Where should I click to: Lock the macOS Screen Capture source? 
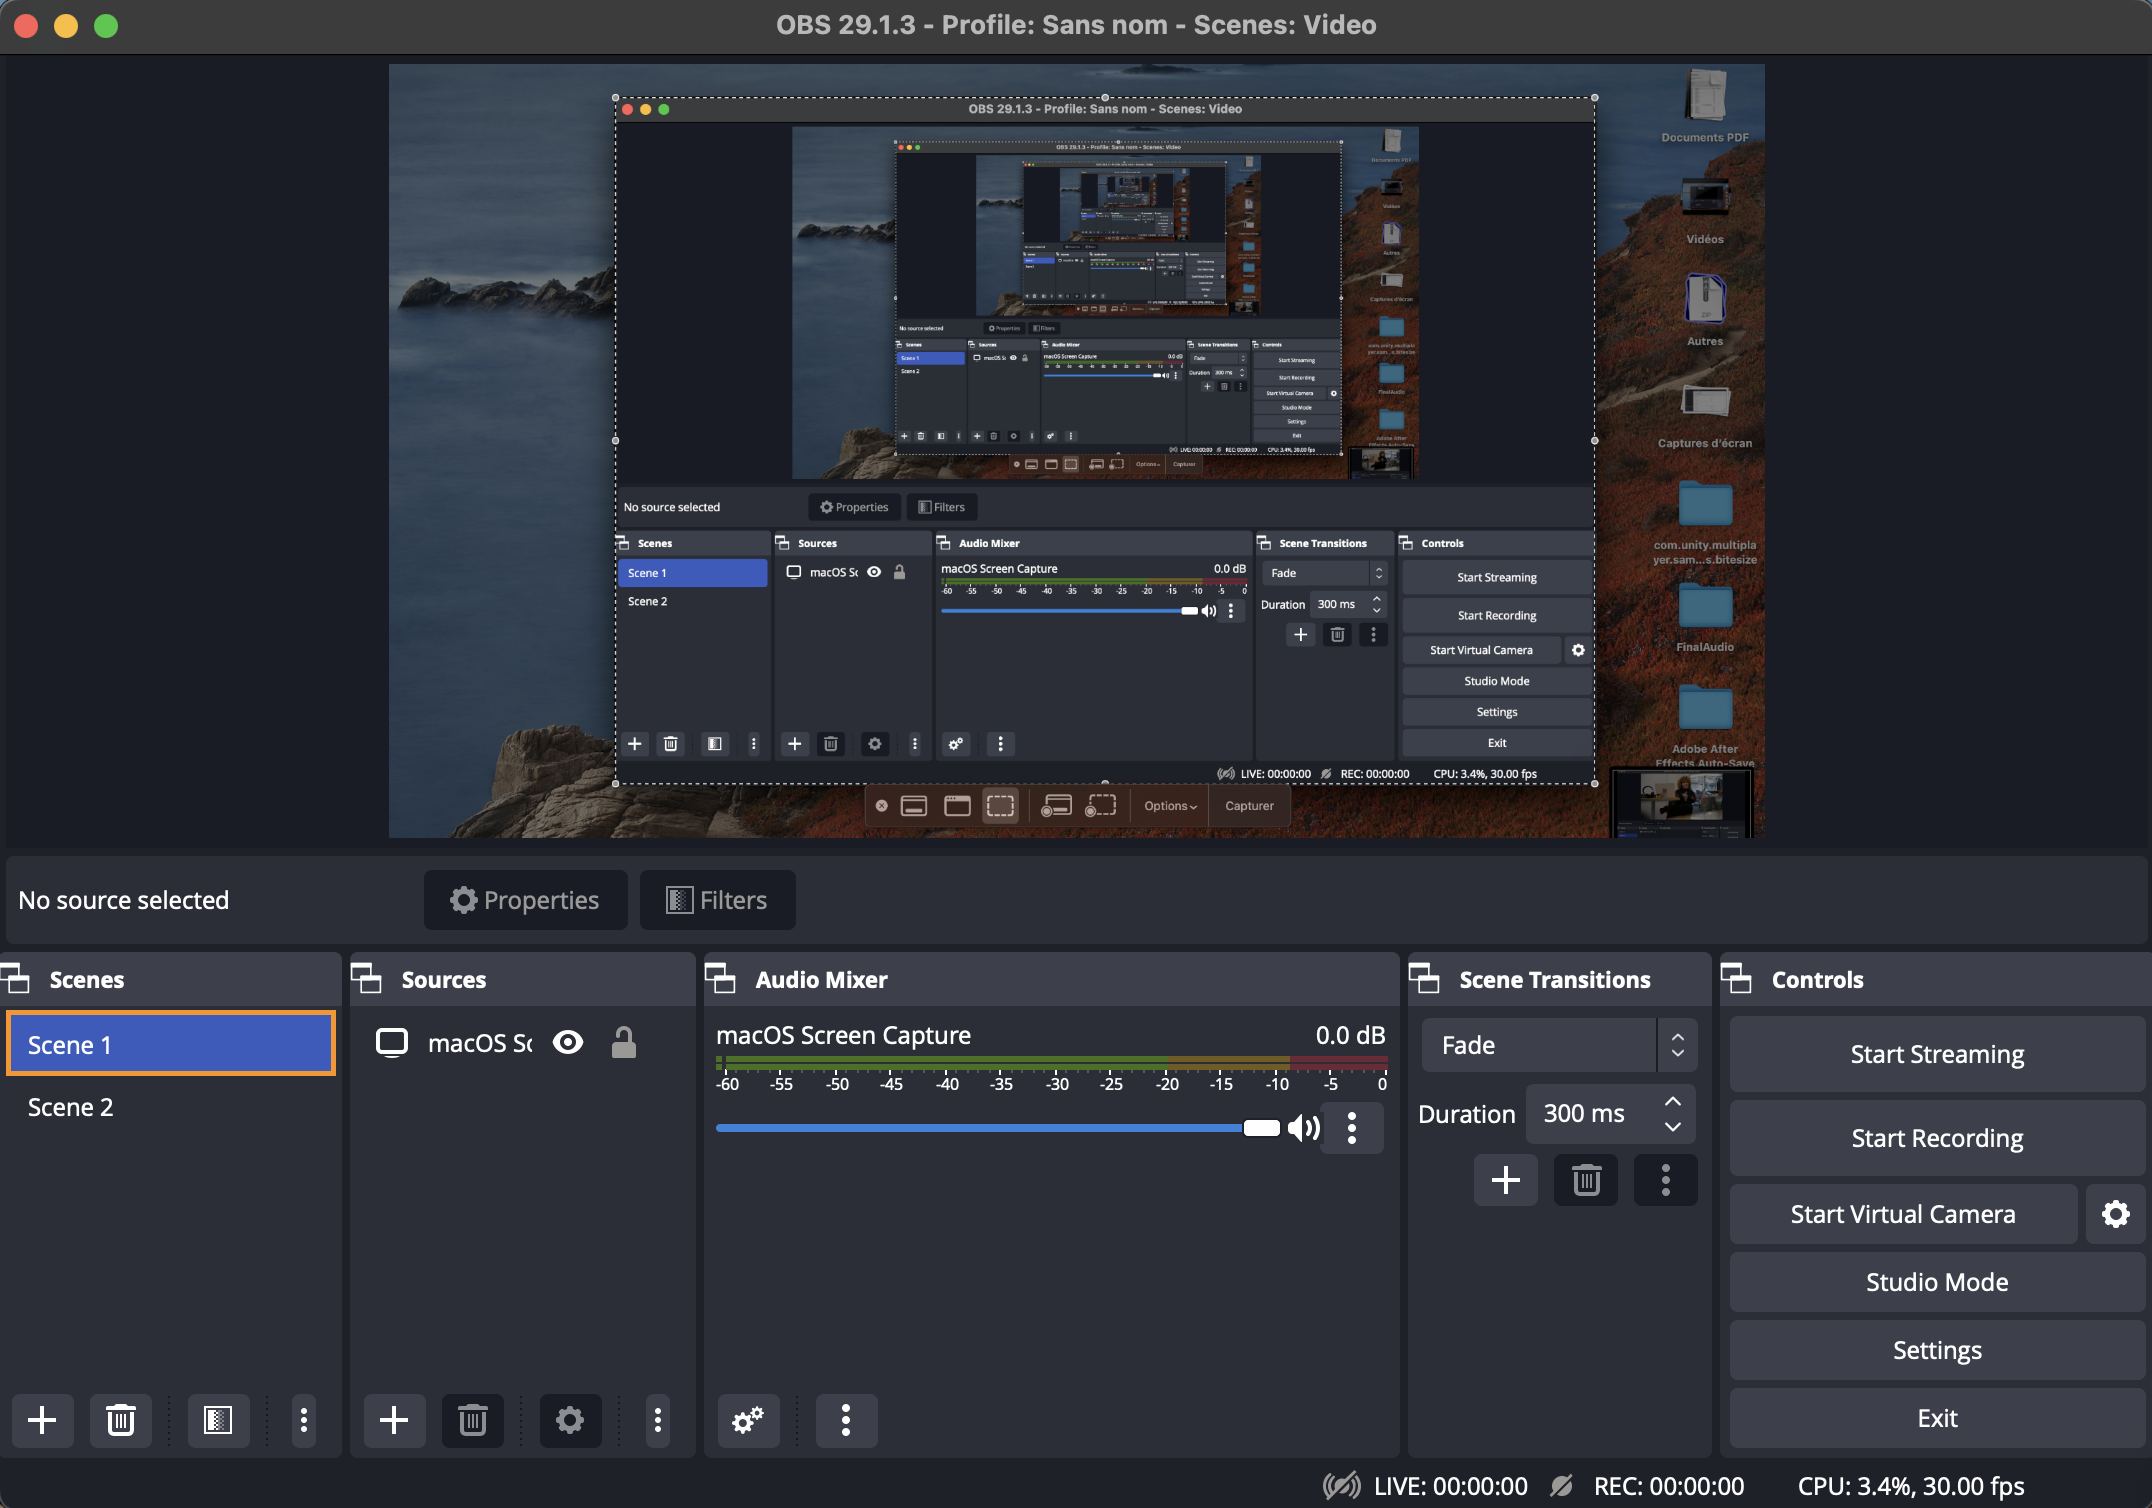tap(624, 1043)
